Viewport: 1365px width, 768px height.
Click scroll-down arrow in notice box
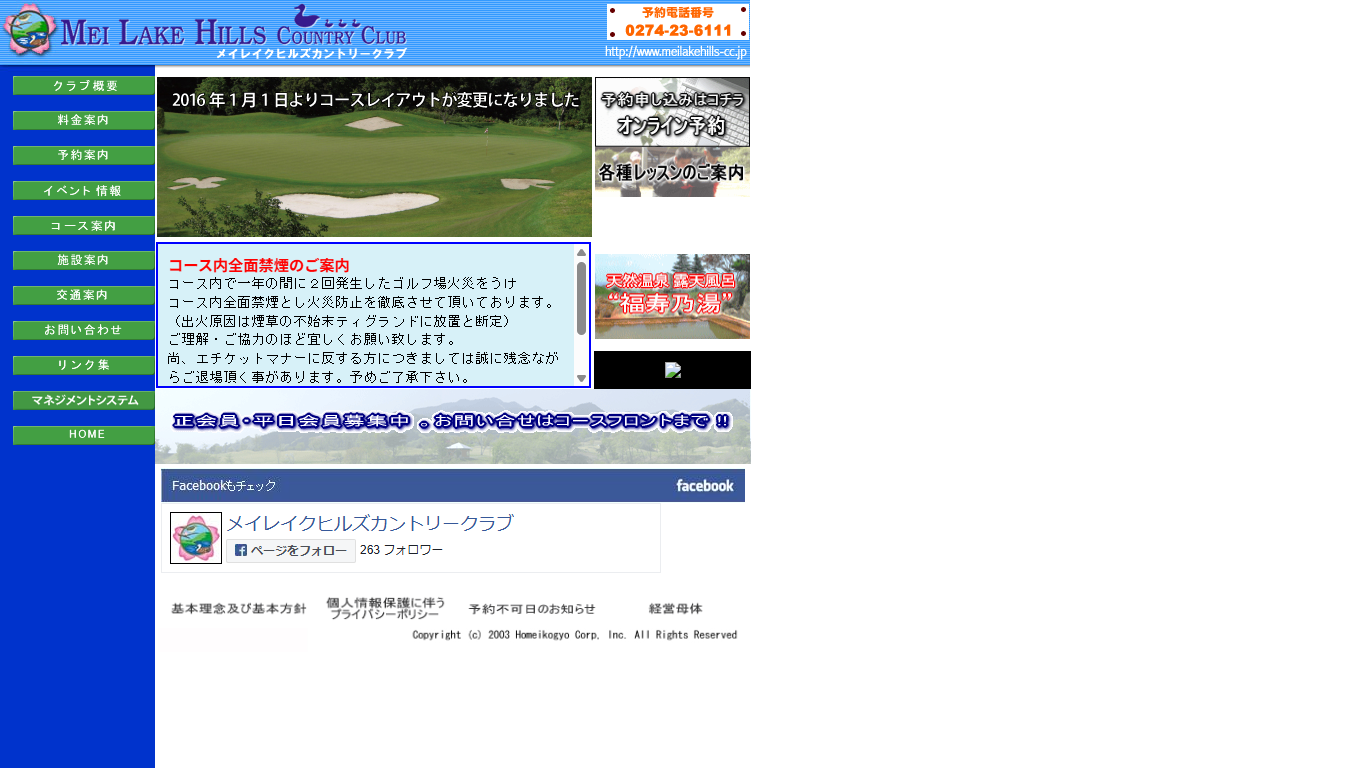tap(581, 378)
